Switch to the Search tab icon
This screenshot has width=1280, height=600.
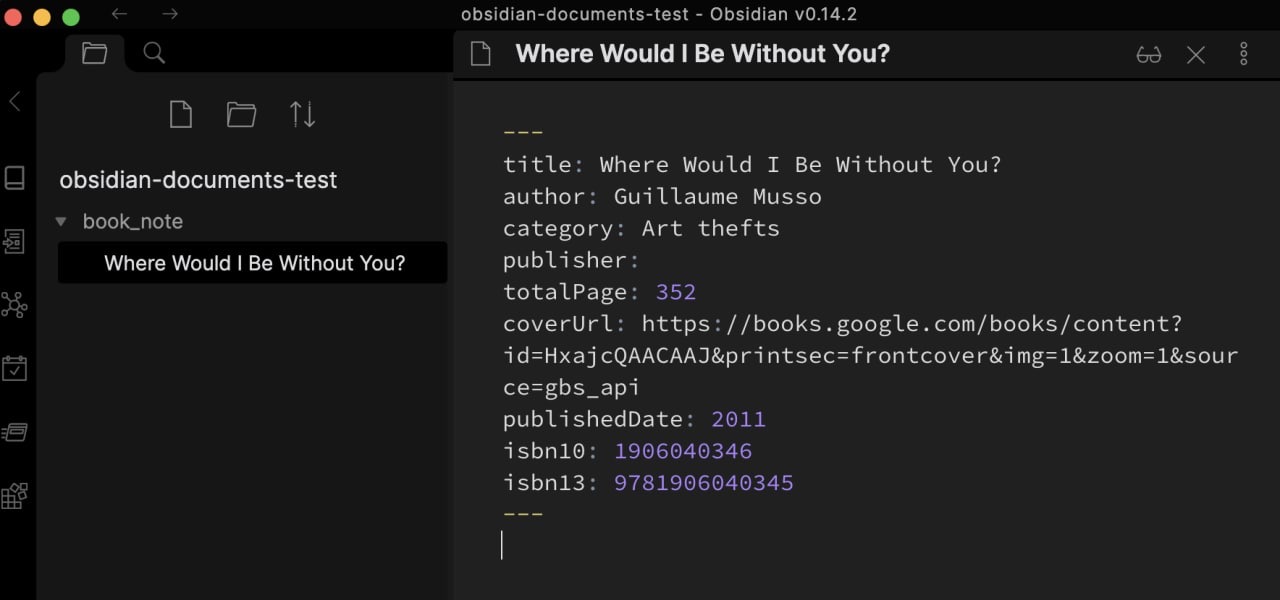pyautogui.click(x=154, y=53)
